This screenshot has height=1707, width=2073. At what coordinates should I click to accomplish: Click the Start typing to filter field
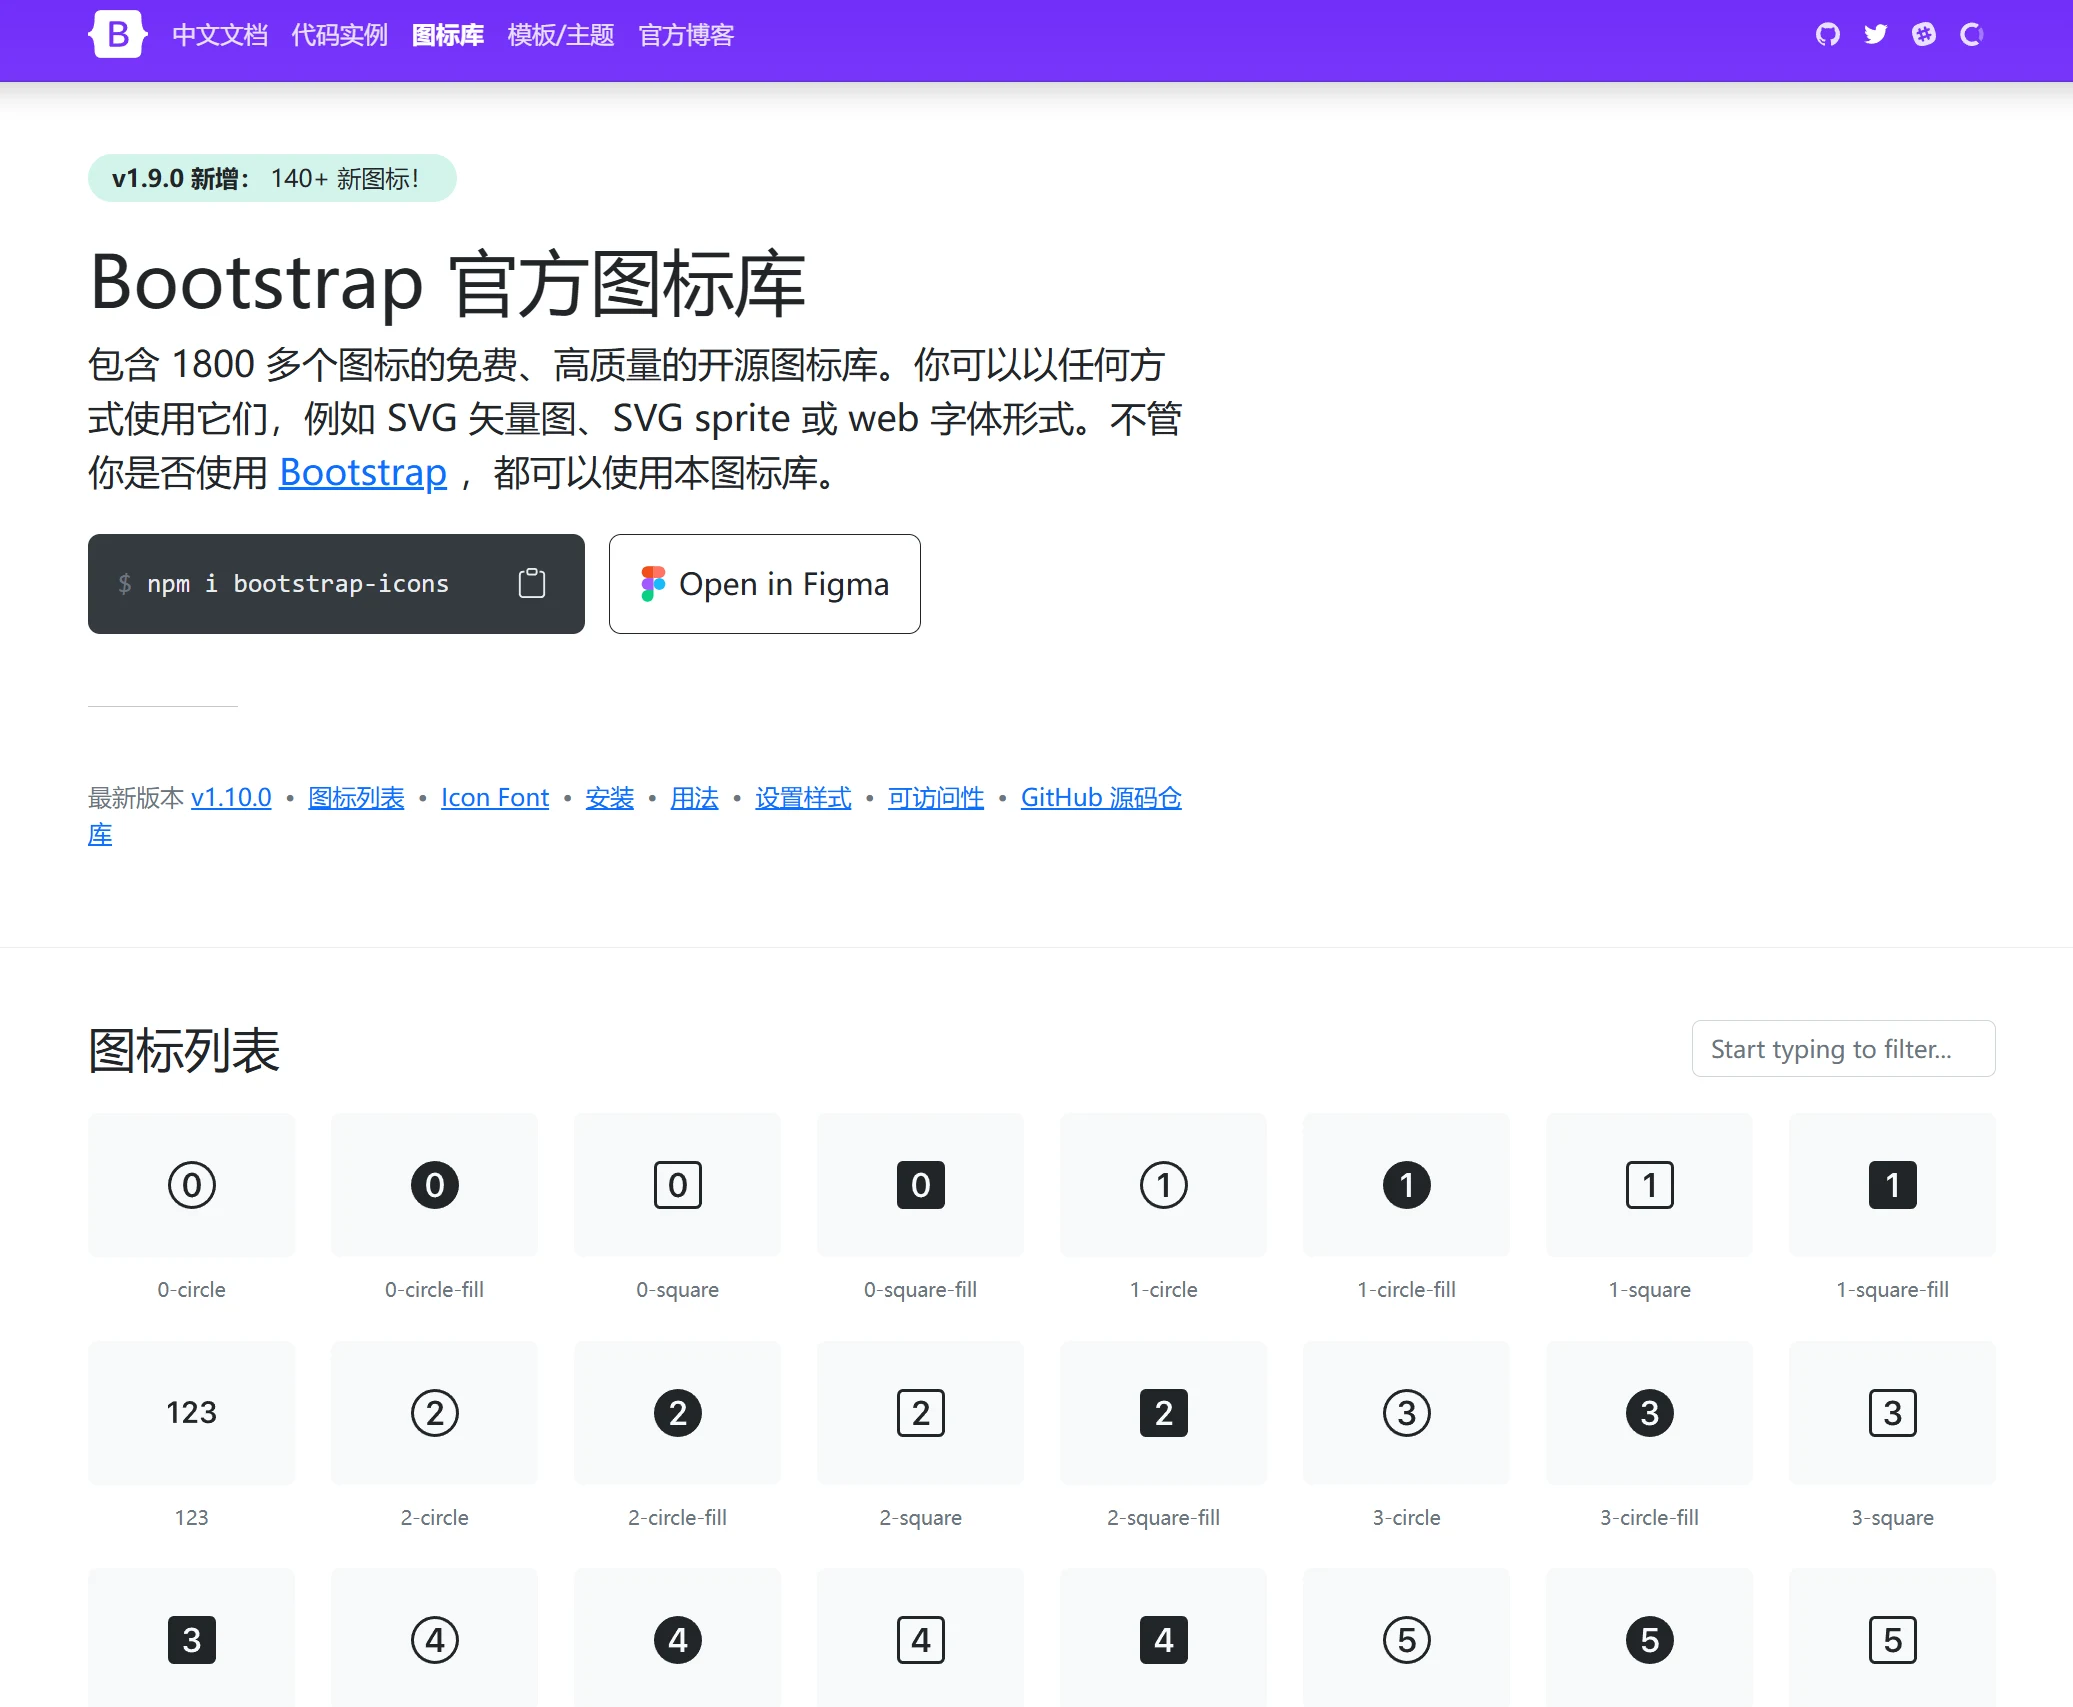click(1842, 1048)
